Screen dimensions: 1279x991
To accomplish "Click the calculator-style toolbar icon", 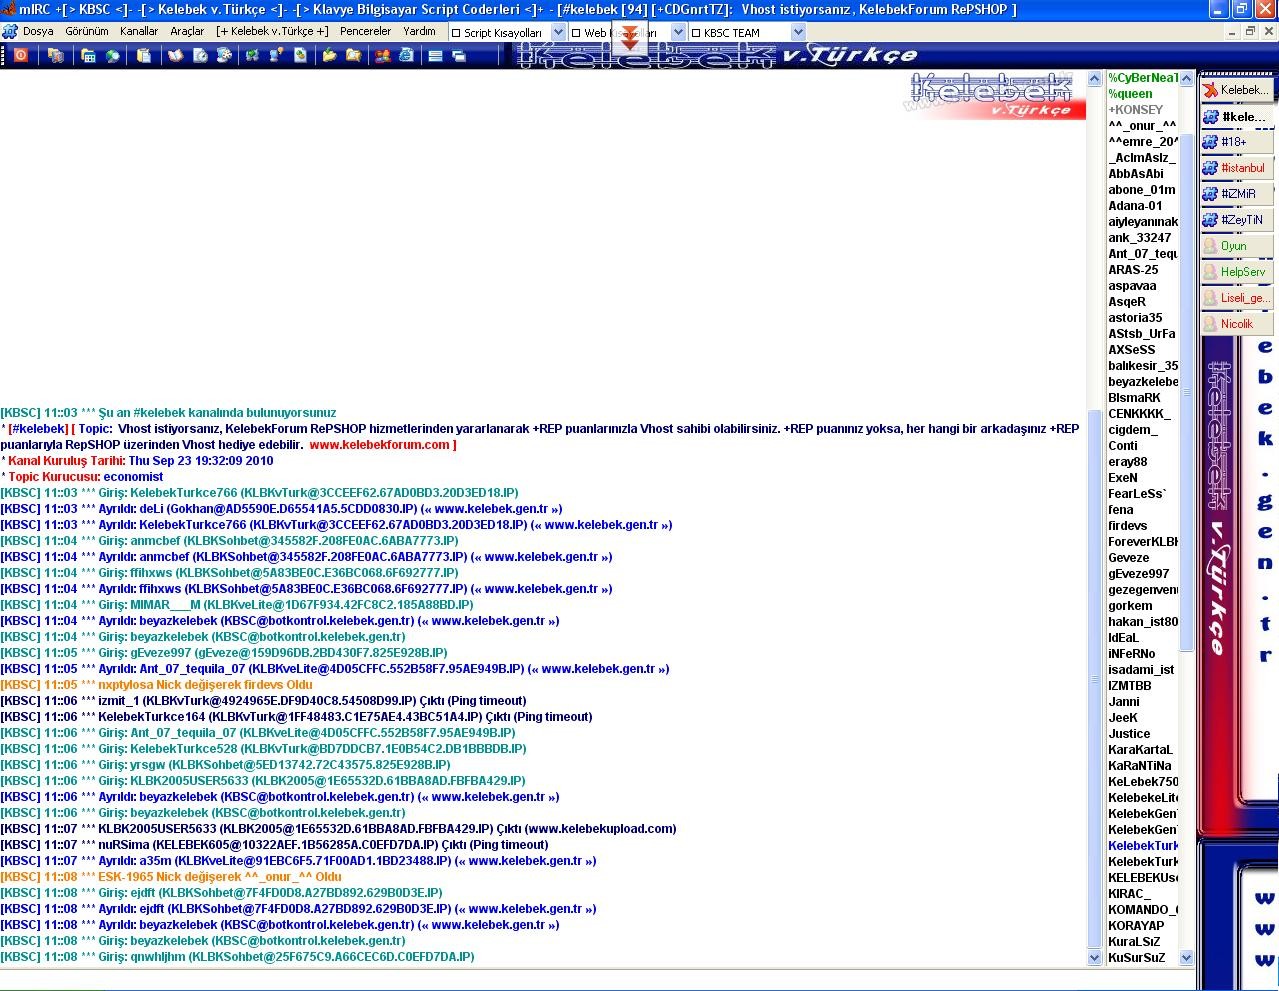I will [88, 56].
